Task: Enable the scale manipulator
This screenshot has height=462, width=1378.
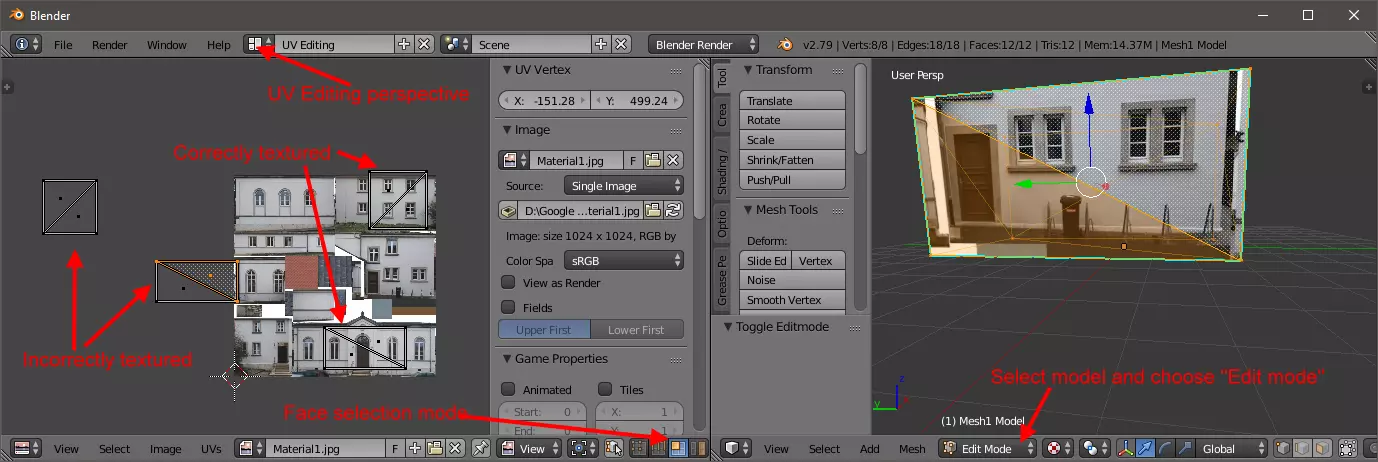Action: [1186, 449]
